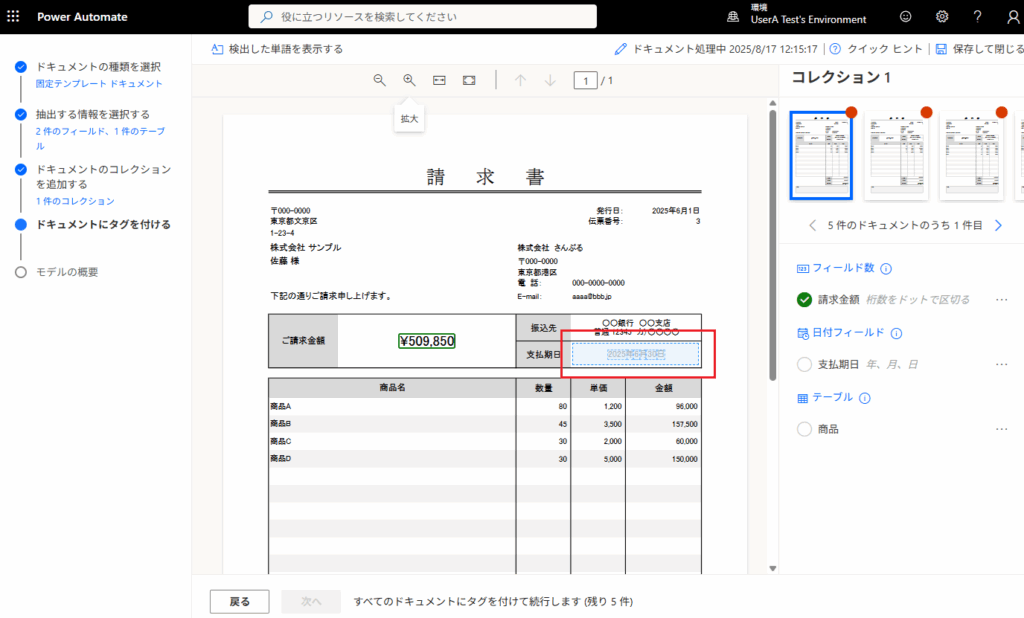Click the page number input box
The height and width of the screenshot is (618, 1024).
click(x=585, y=80)
